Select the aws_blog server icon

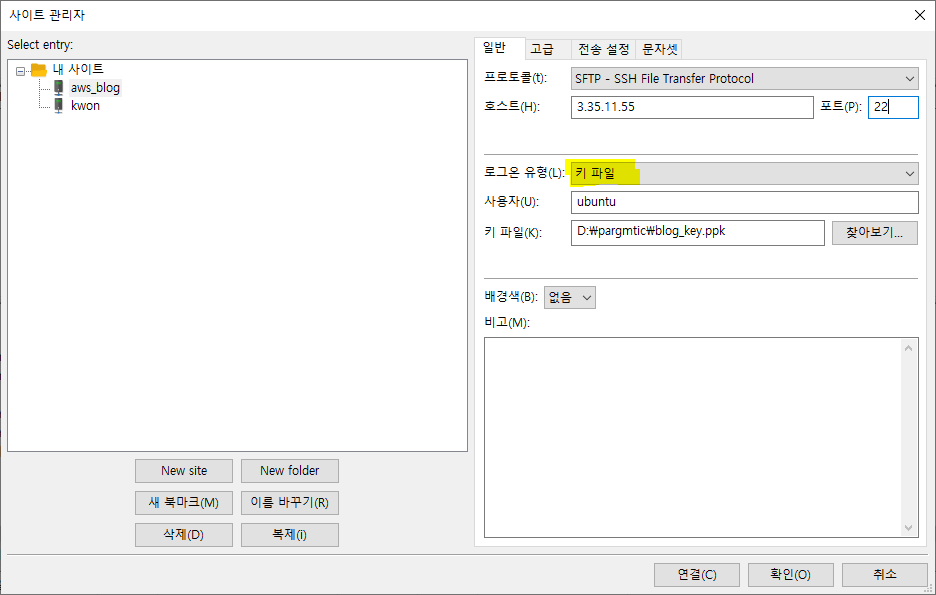(59, 88)
